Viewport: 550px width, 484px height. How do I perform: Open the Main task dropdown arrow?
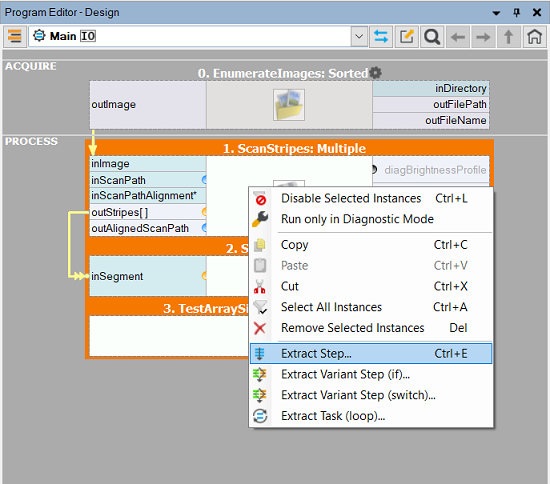coord(359,36)
